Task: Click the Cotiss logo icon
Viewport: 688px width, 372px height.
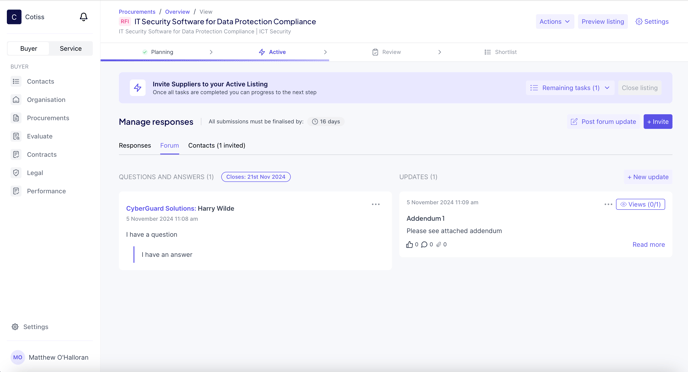Action: pyautogui.click(x=14, y=17)
